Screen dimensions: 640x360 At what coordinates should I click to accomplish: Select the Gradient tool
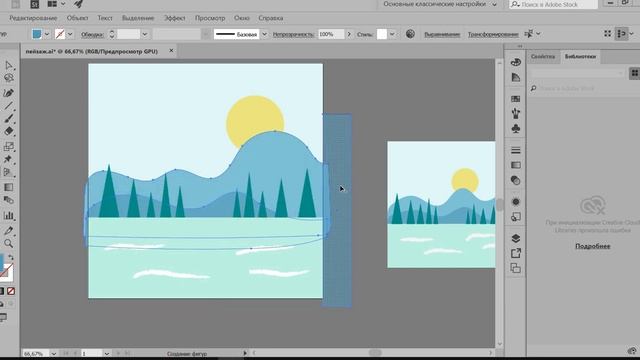click(x=9, y=187)
